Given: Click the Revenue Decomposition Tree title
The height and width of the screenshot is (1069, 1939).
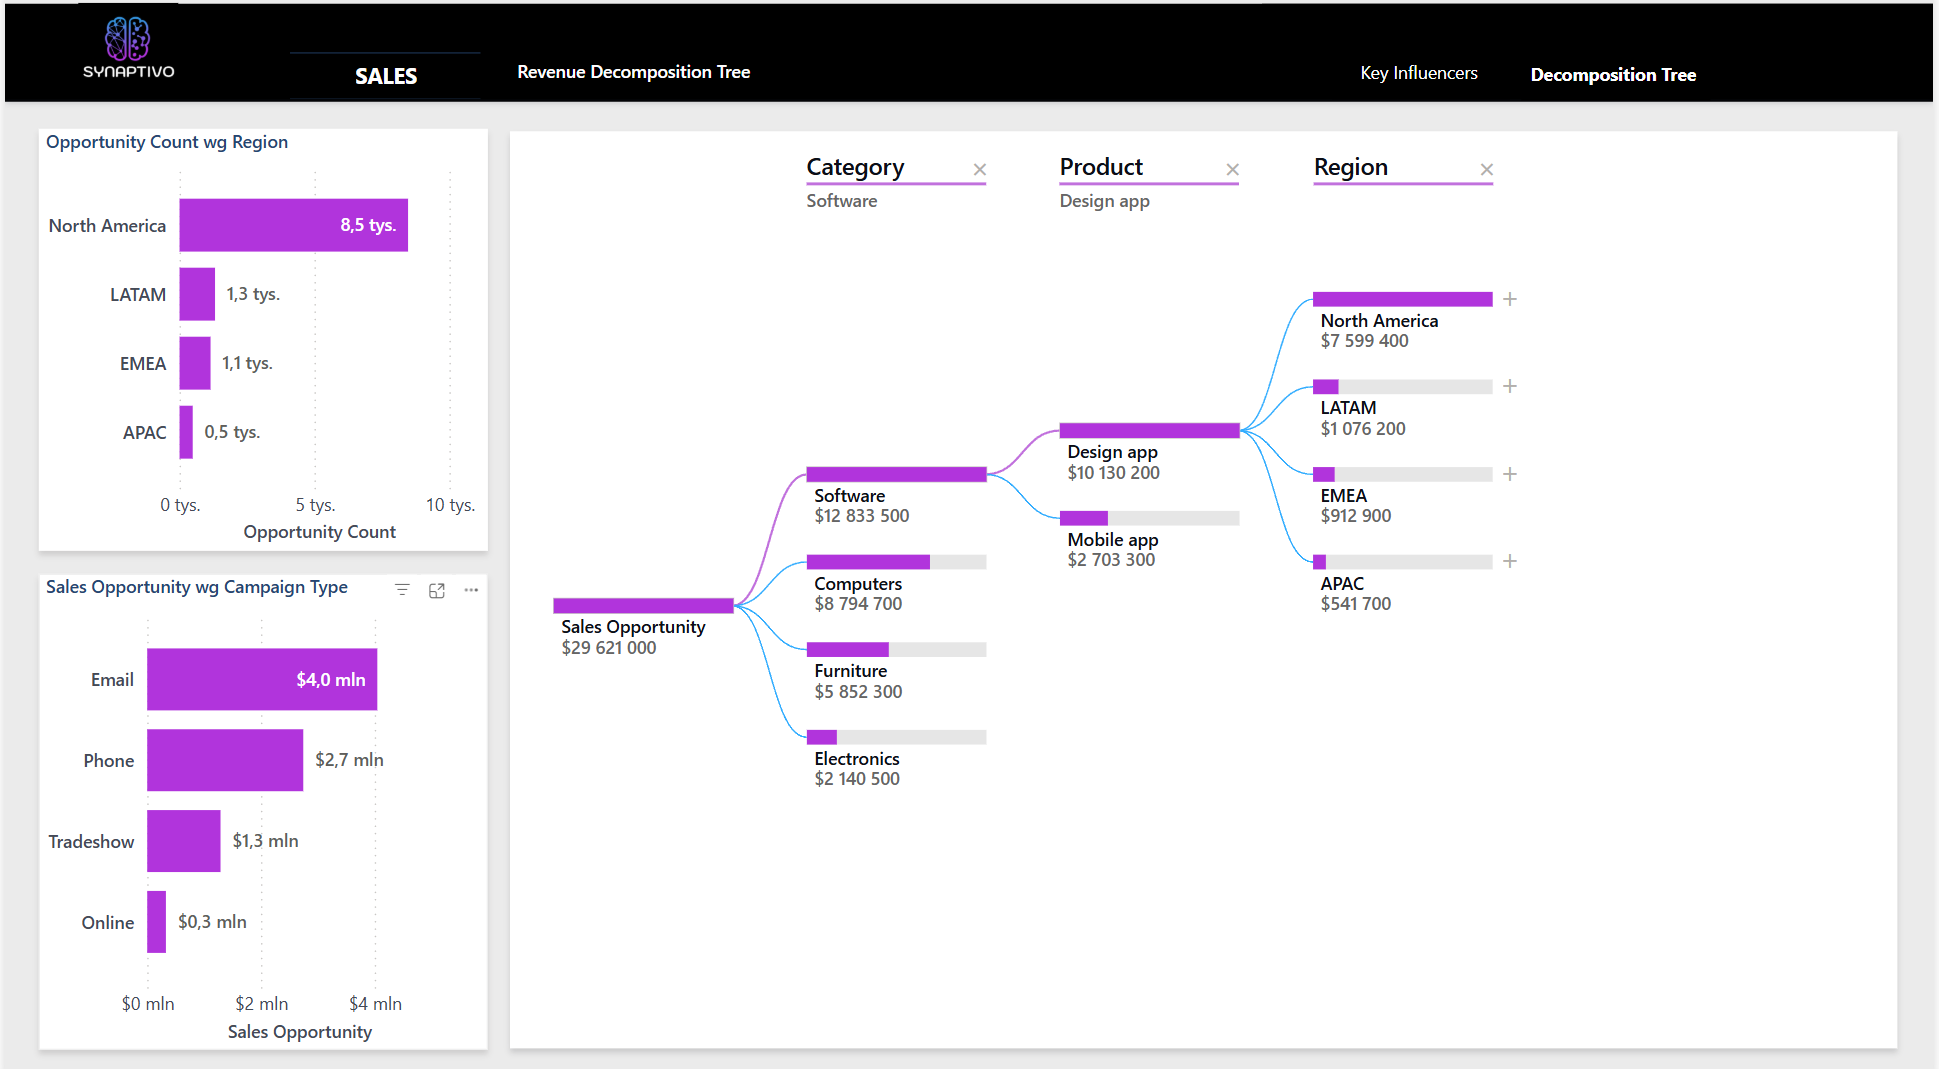Looking at the screenshot, I should tap(634, 72).
